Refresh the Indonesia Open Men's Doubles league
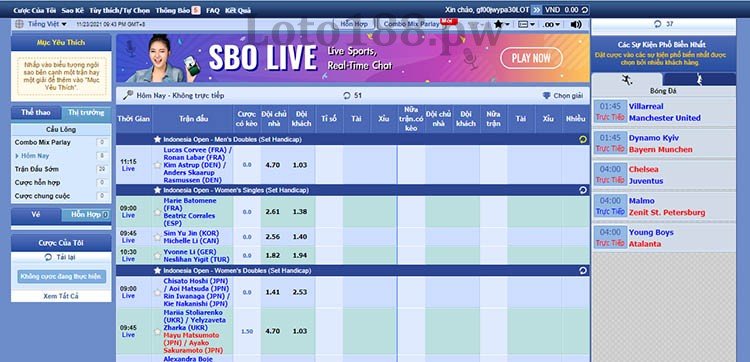This screenshot has width=750, height=362. tap(583, 140)
